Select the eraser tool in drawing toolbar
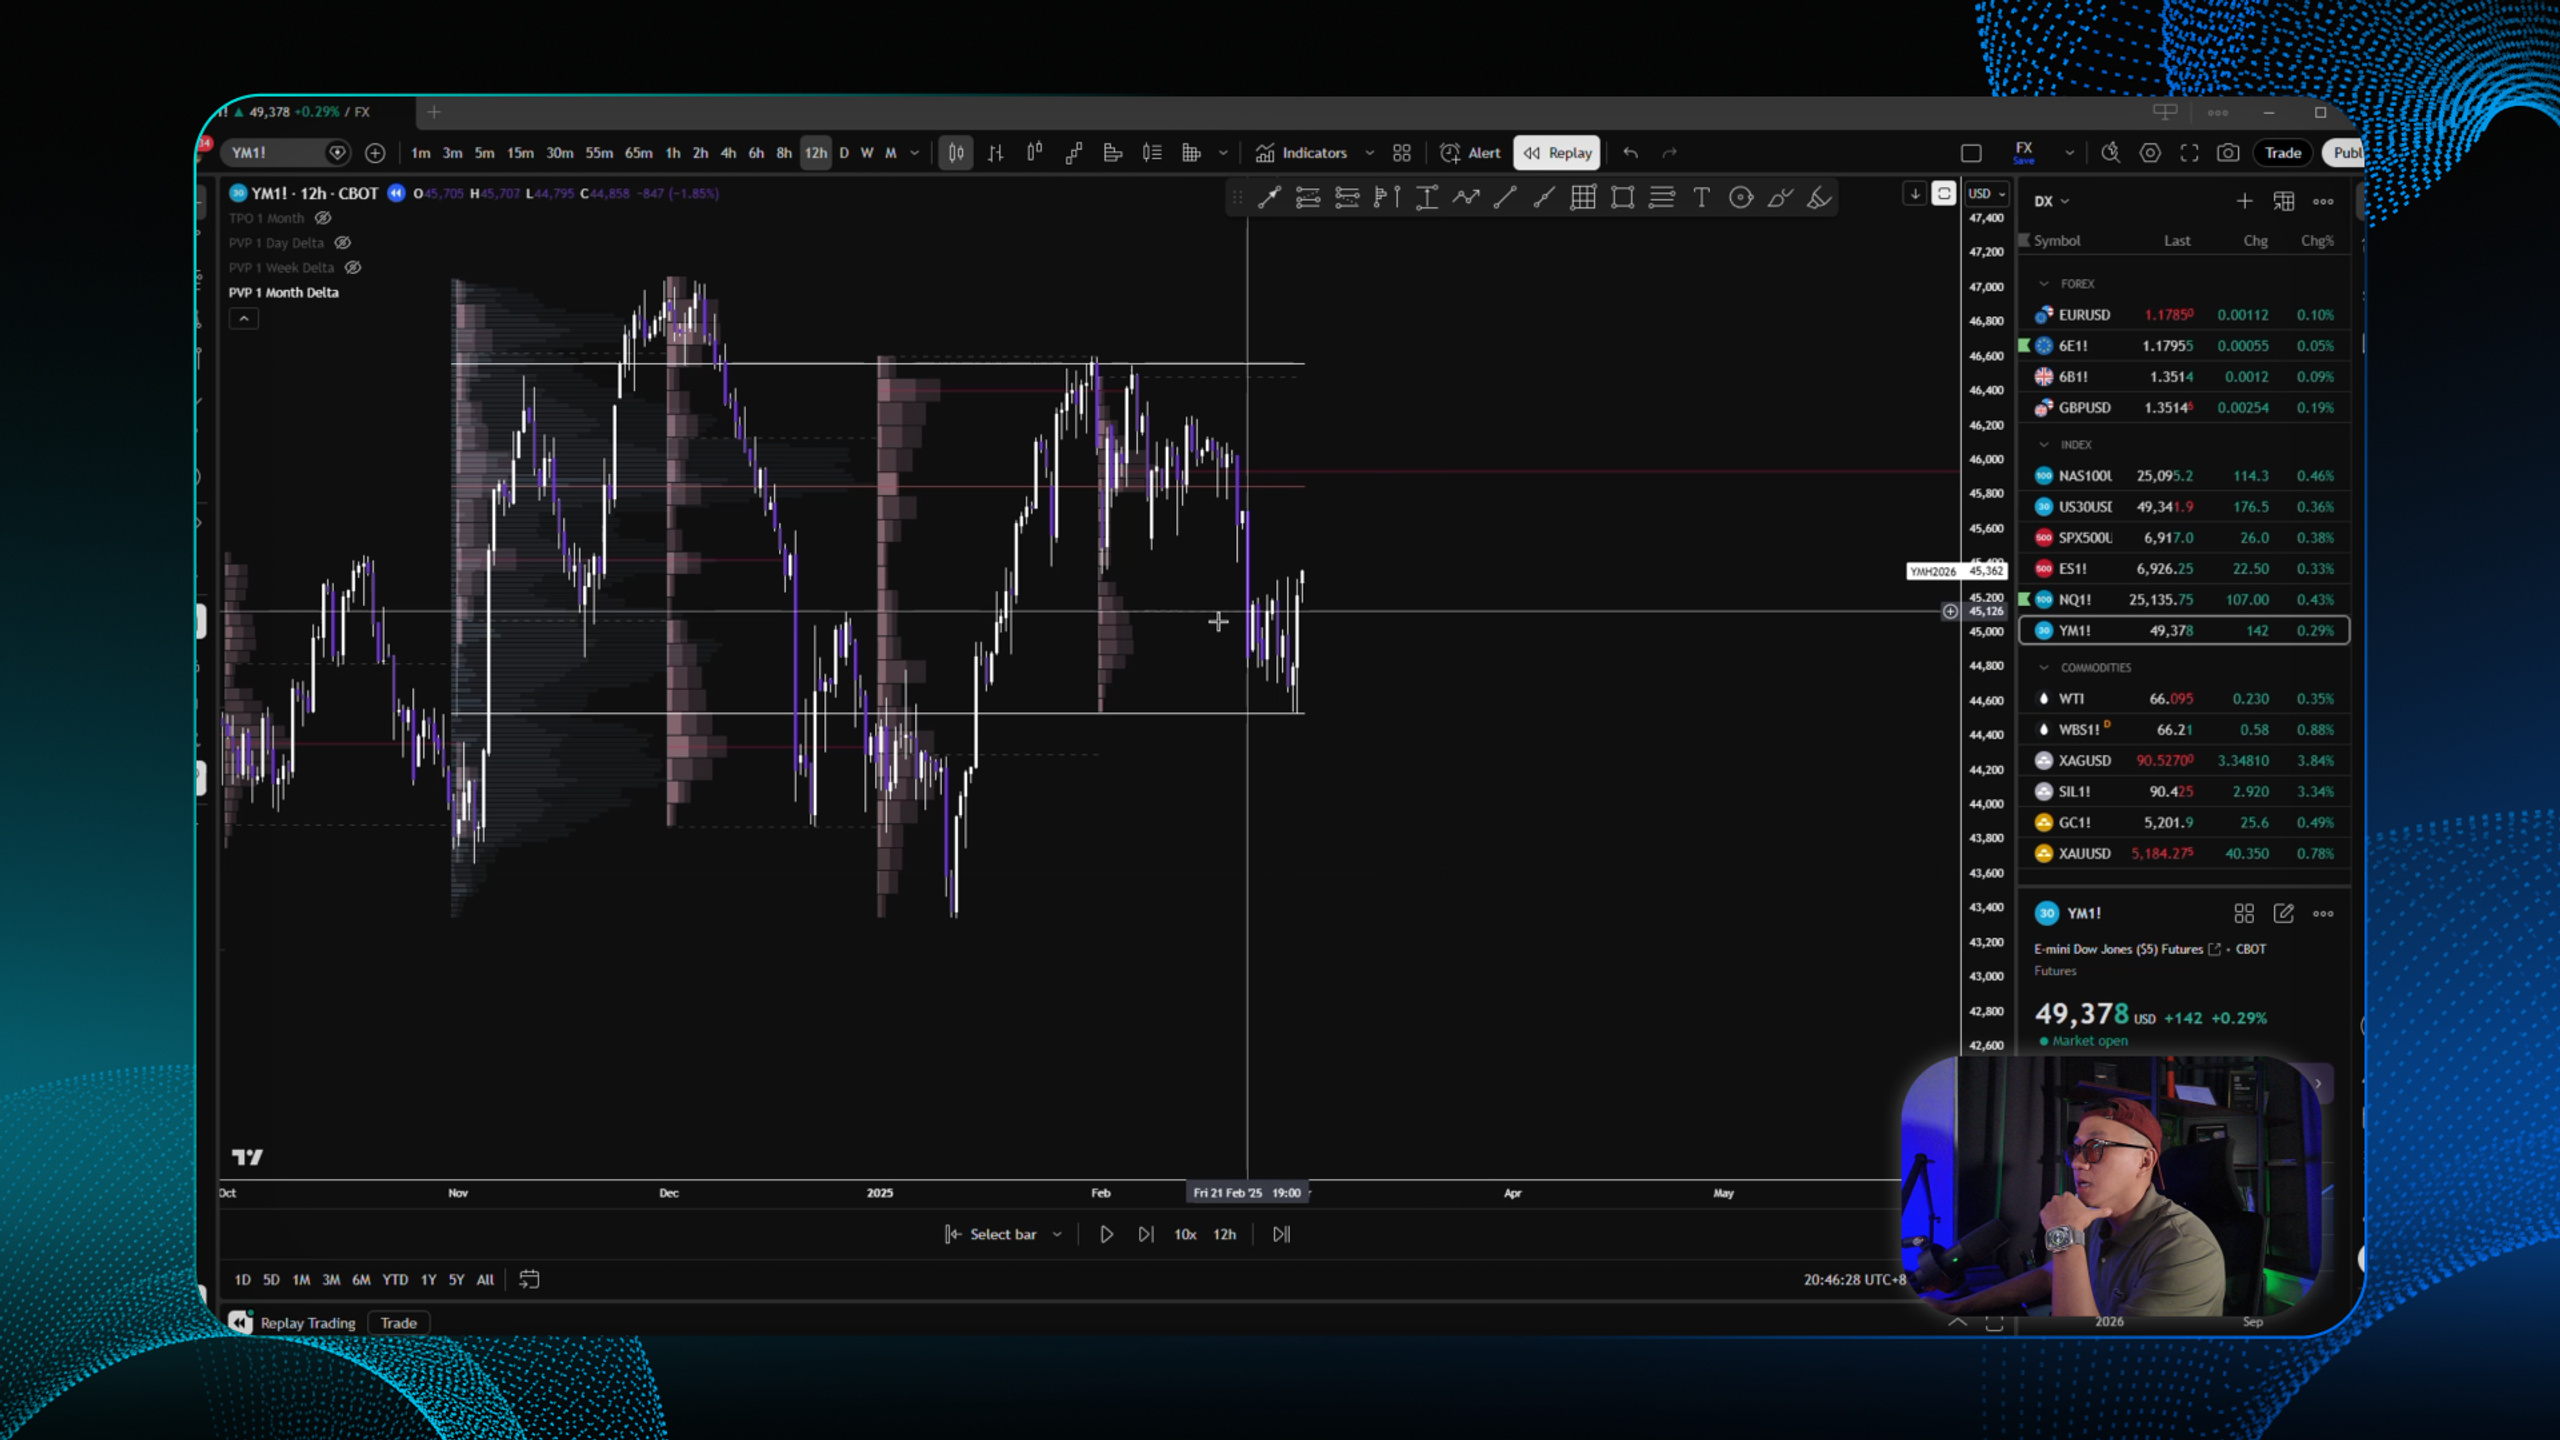The width and height of the screenshot is (2560, 1440). pyautogui.click(x=1819, y=198)
